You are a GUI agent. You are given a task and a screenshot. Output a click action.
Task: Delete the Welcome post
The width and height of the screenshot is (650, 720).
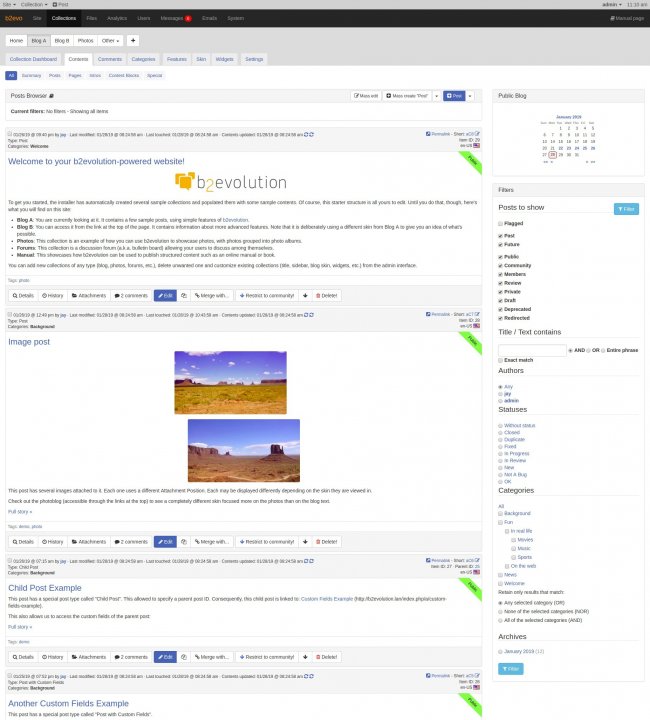326,296
